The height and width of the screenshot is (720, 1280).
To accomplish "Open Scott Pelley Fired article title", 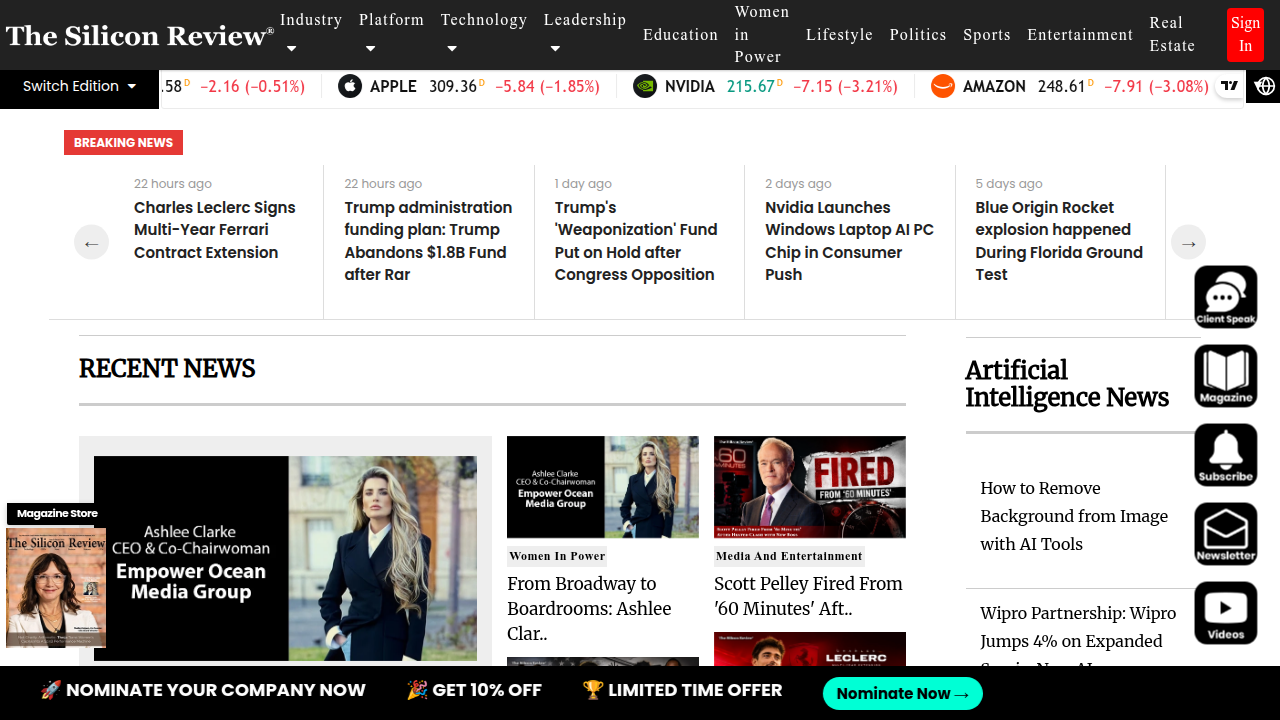I will click(808, 596).
